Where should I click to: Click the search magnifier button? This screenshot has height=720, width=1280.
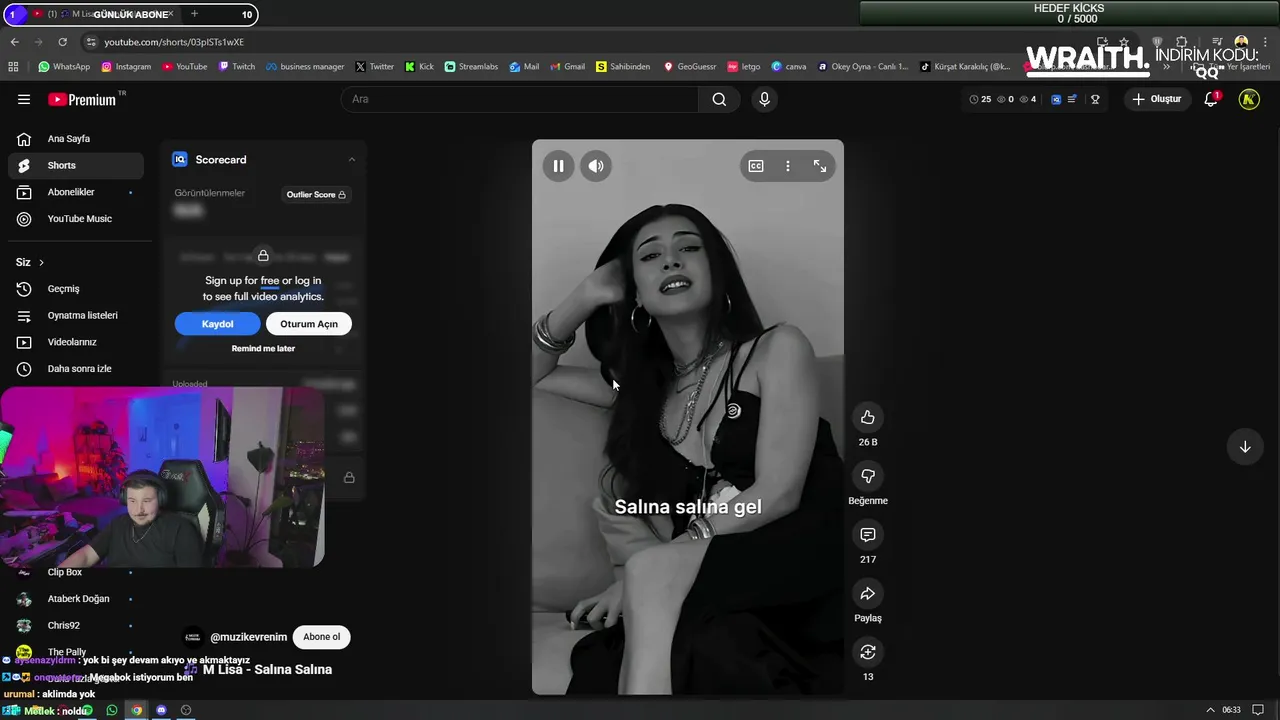click(719, 99)
